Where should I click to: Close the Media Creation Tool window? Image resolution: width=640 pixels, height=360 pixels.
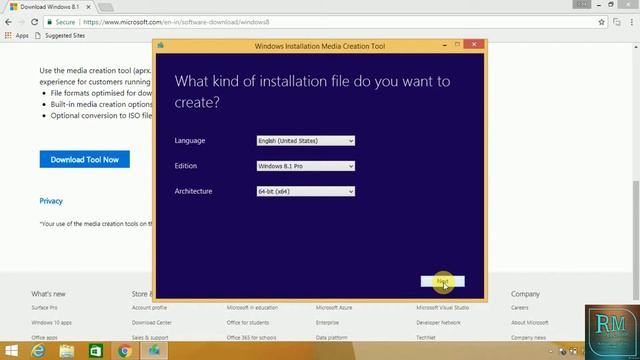click(474, 44)
